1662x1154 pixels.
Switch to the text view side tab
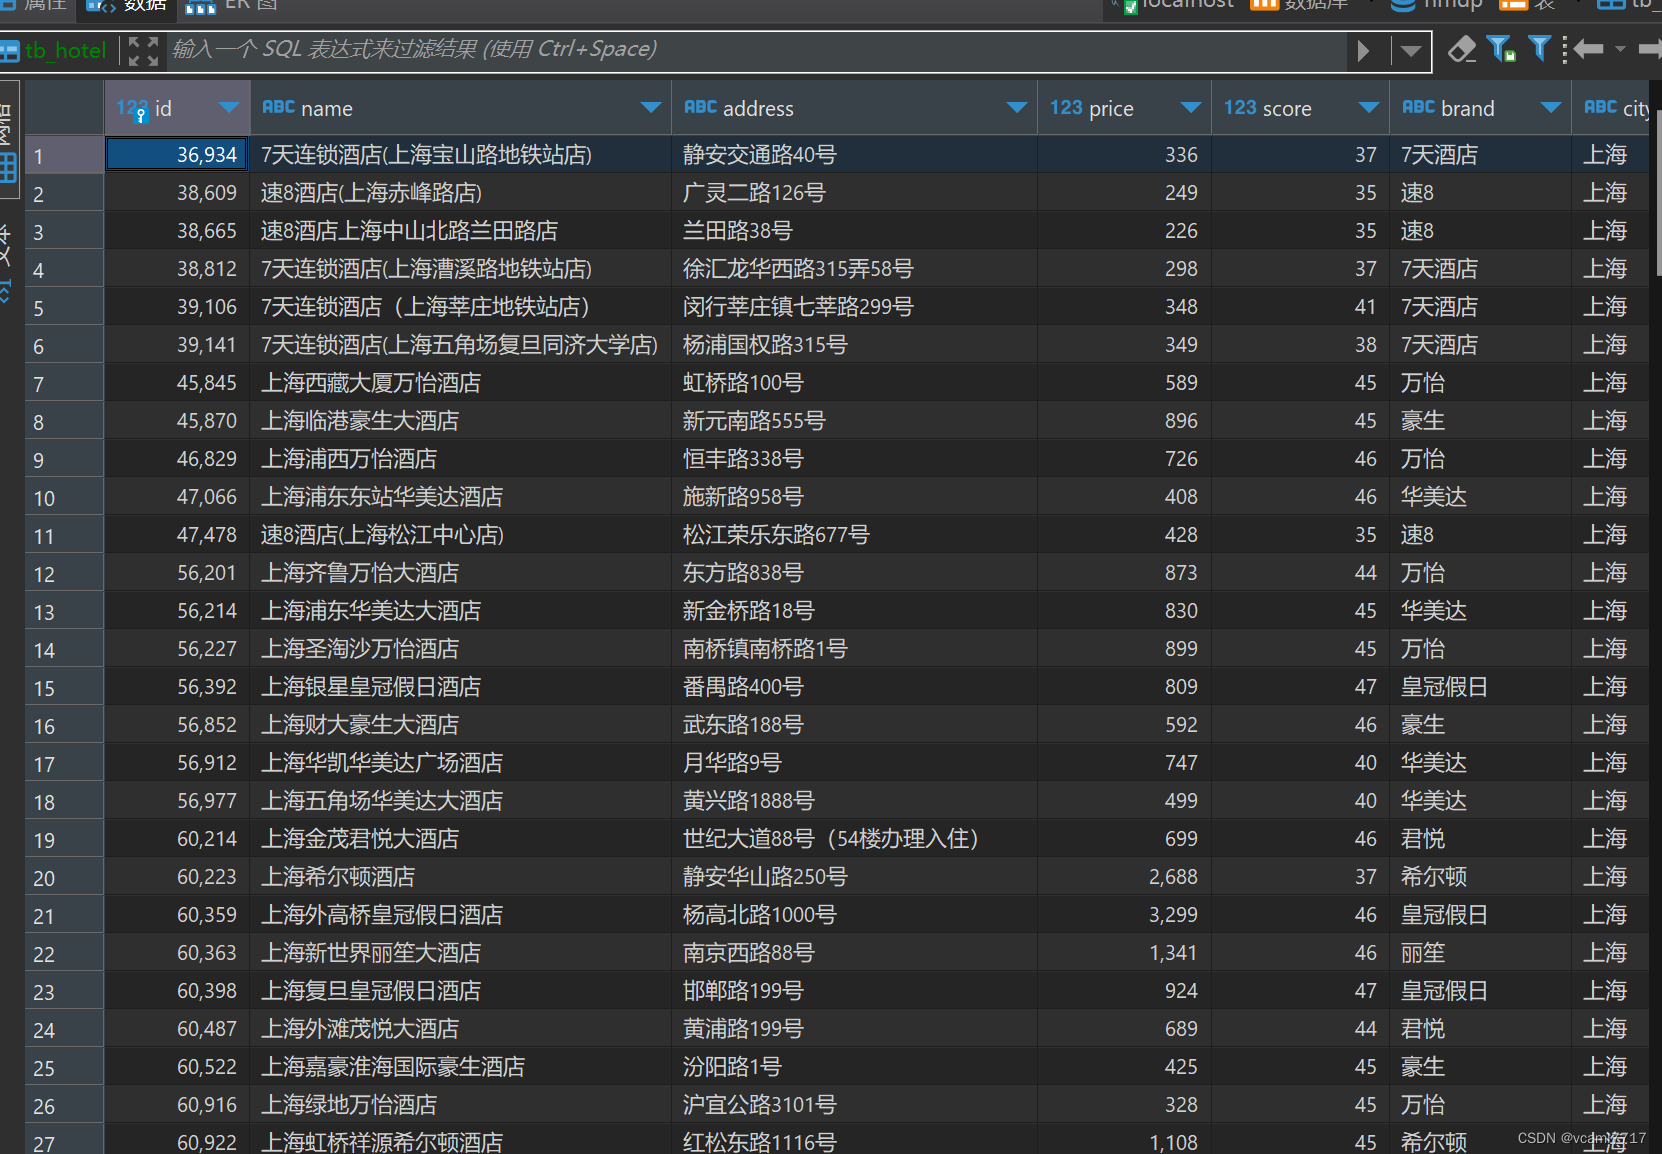click(x=8, y=262)
